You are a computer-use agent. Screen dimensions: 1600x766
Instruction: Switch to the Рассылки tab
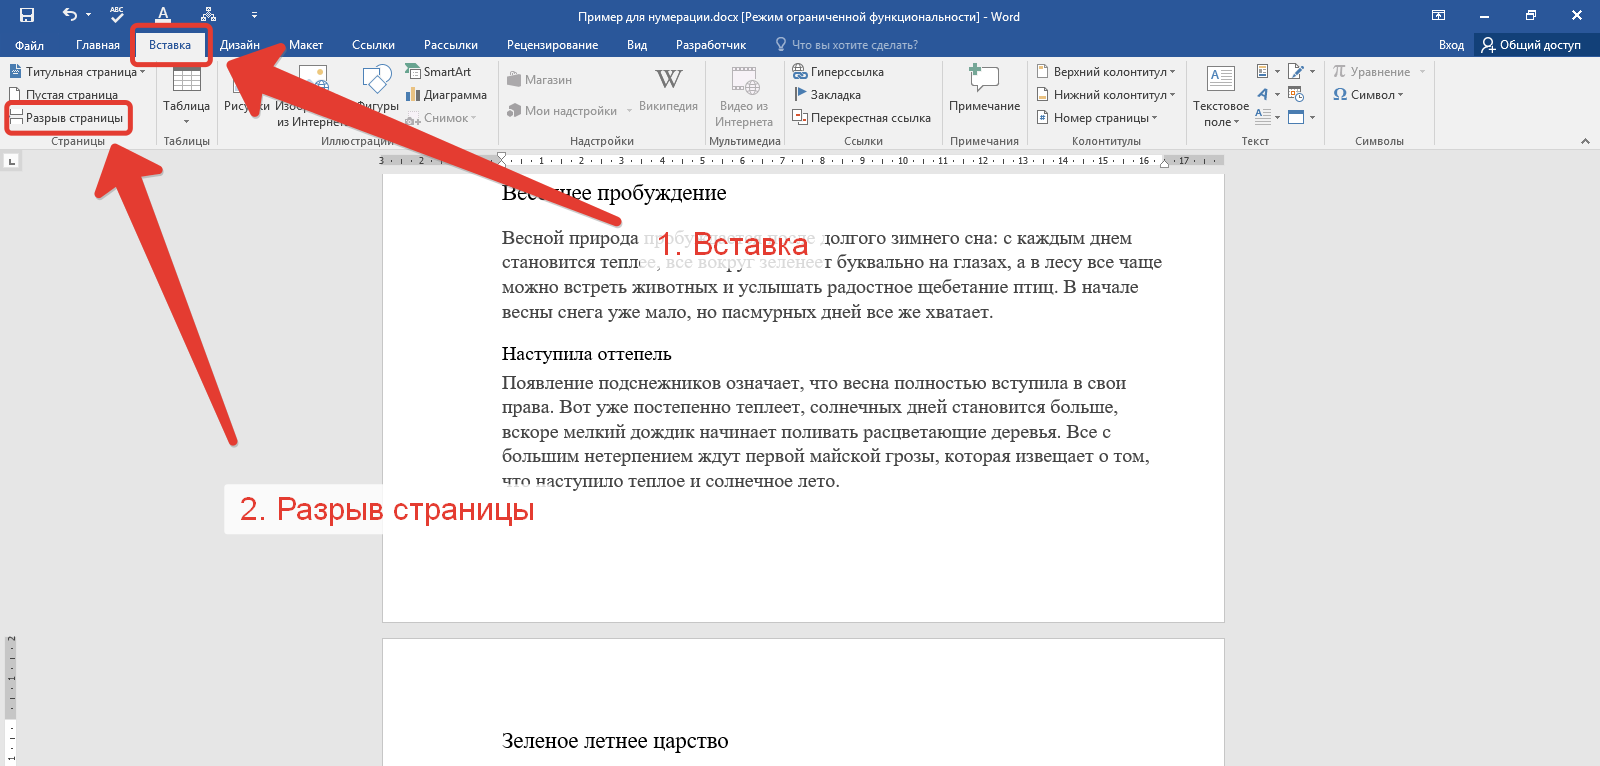pos(451,45)
